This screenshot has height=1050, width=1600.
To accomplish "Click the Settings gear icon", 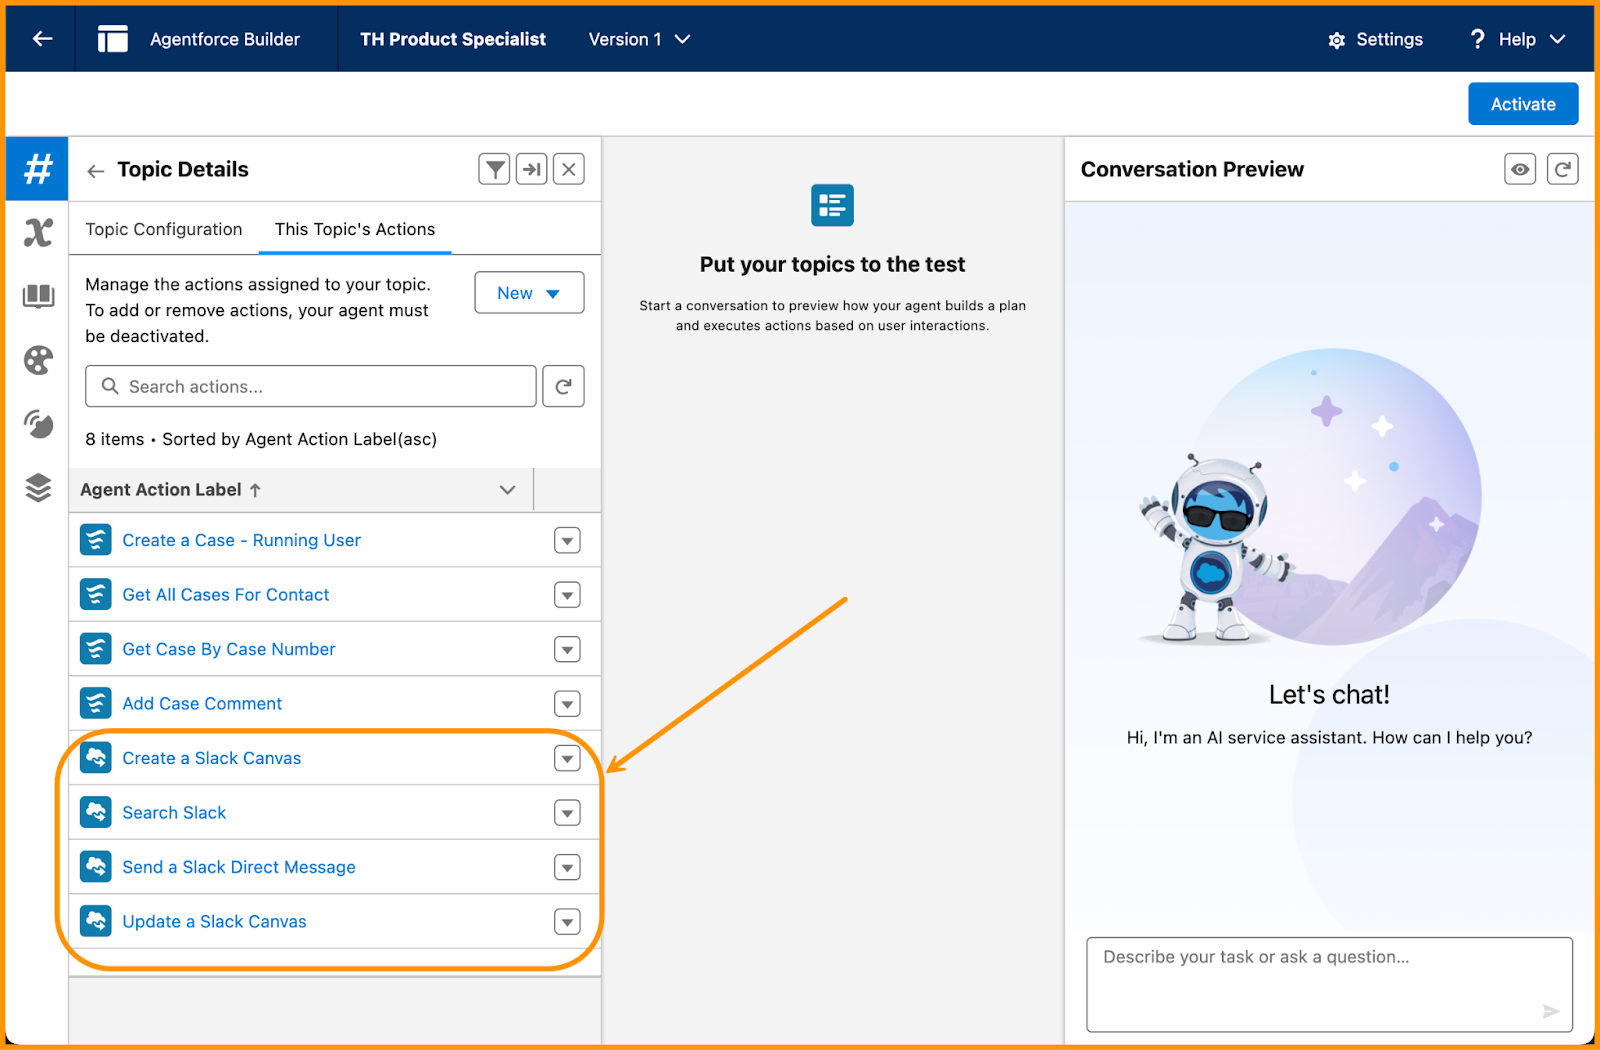I will [x=1337, y=40].
